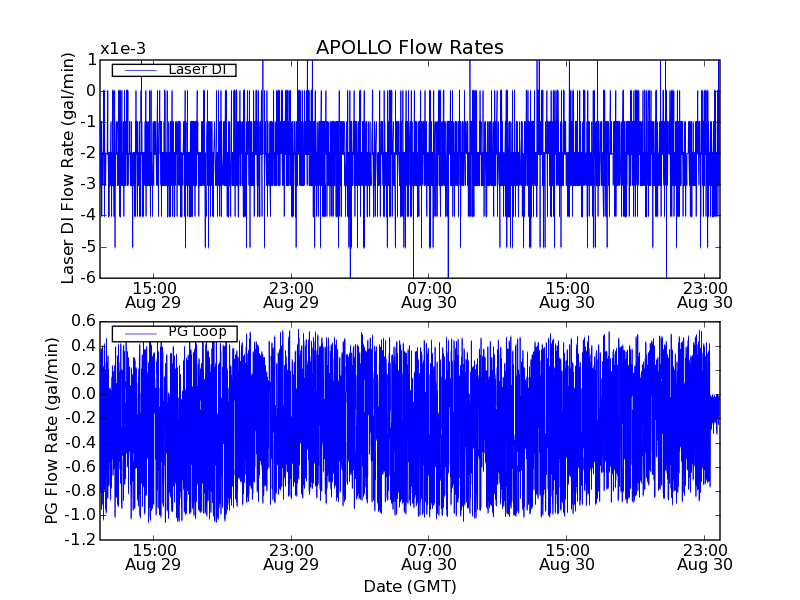Click the '-1.0' y-axis tick on bottom chart

pos(80,515)
